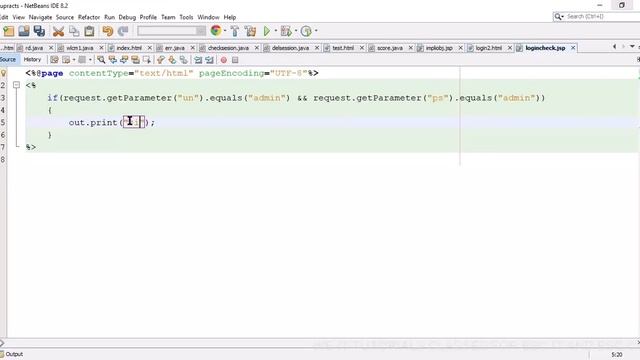Open the Help menu
The width and height of the screenshot is (640, 360).
point(230,17)
